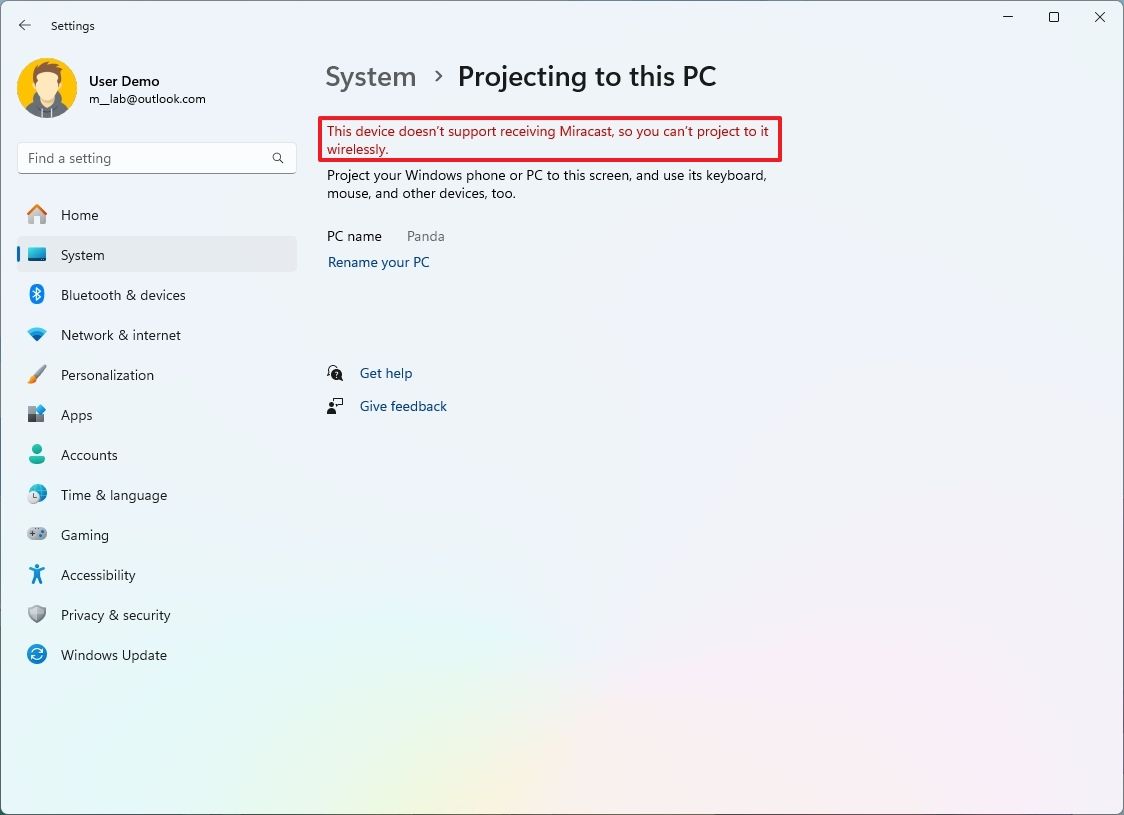Click the search magnifier icon
The image size is (1124, 815).
(x=278, y=158)
